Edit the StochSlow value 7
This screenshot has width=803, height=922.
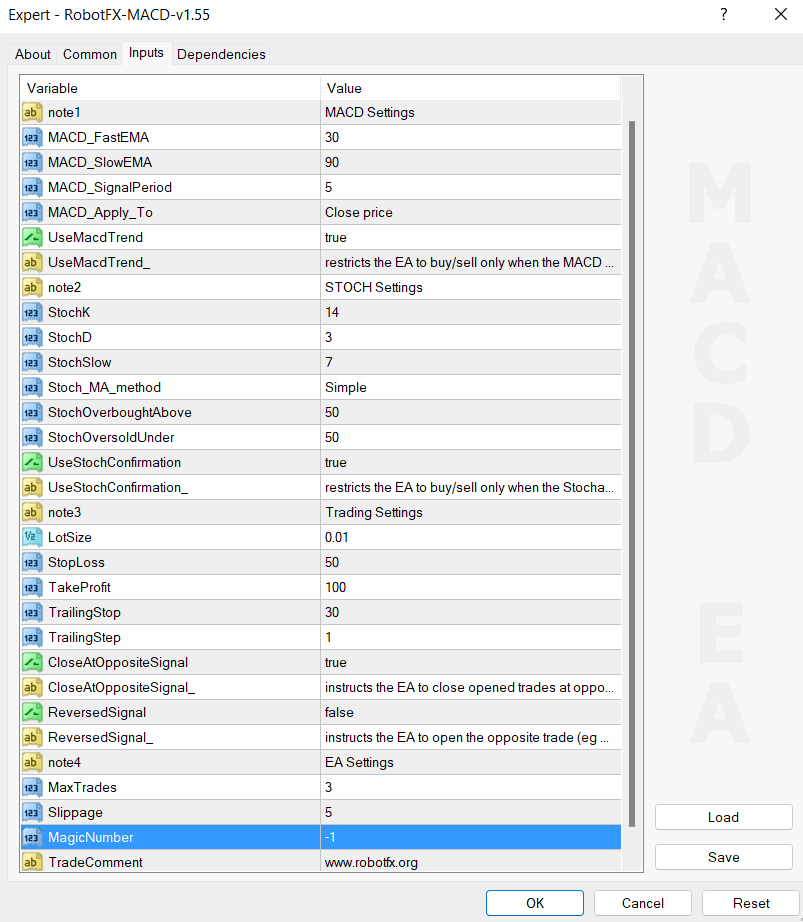tap(471, 362)
